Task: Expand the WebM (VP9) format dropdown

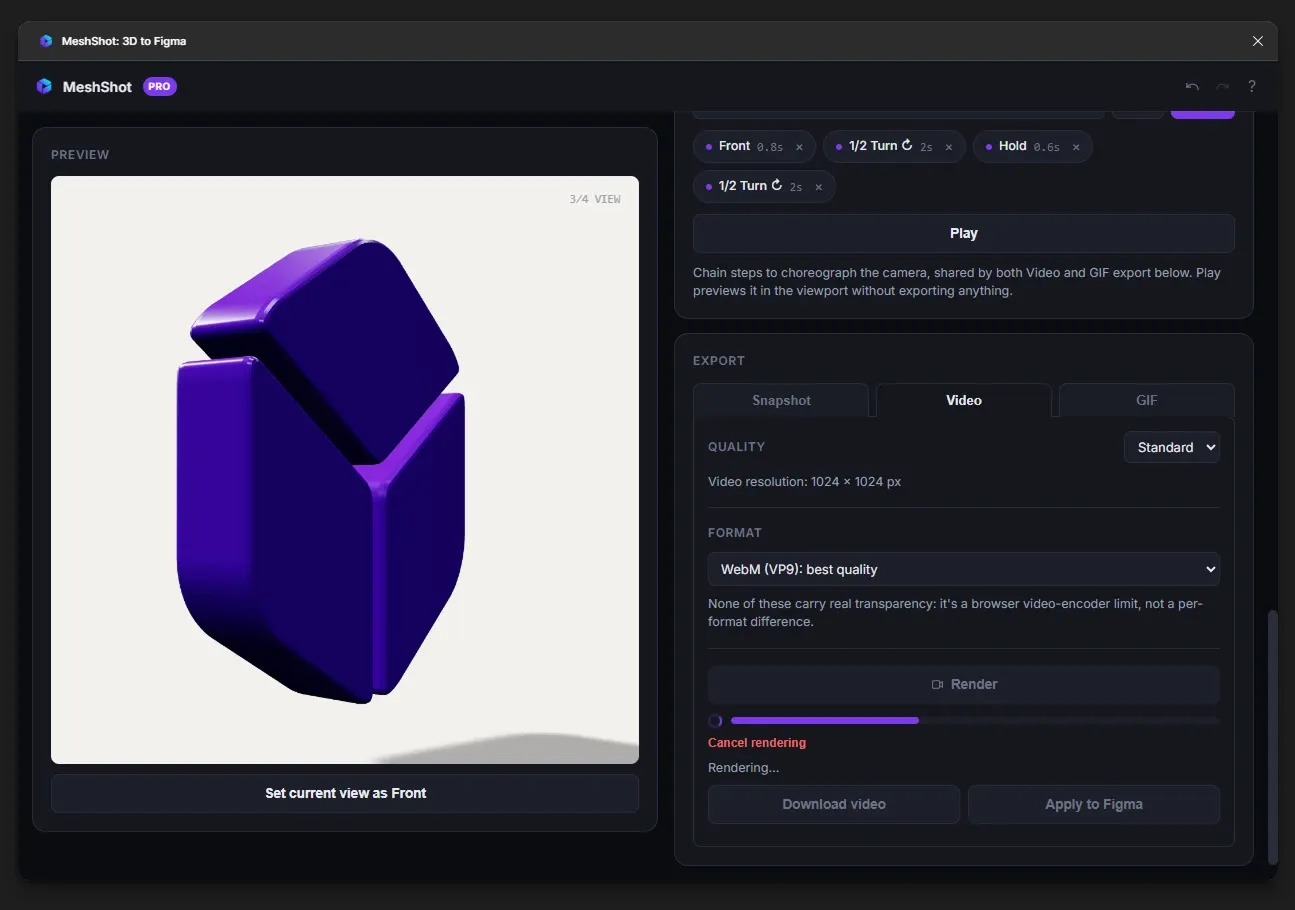Action: tap(964, 569)
